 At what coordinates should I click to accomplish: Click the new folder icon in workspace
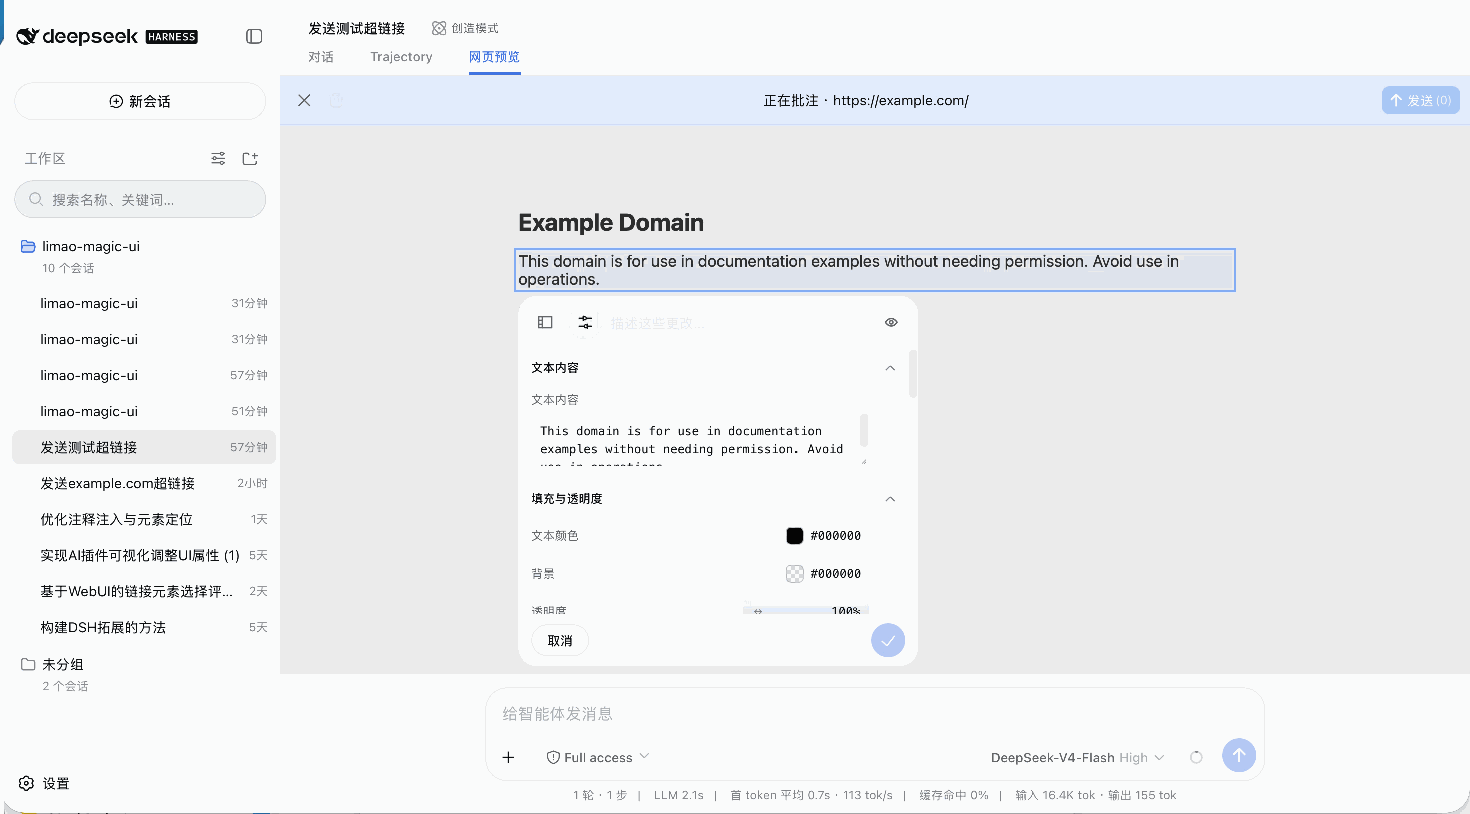click(250, 158)
